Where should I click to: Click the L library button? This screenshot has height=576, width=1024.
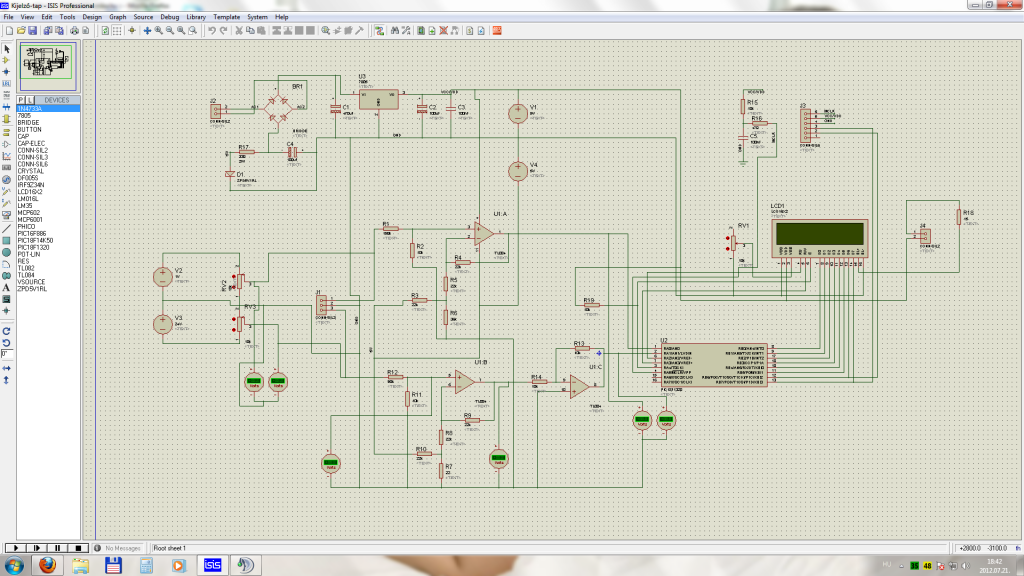pos(29,100)
